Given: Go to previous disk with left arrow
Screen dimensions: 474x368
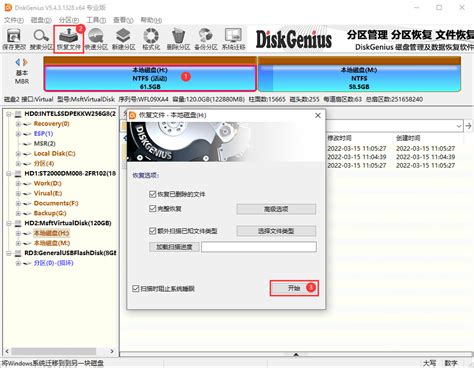Looking at the screenshot, I should pyautogui.click(x=18, y=62).
